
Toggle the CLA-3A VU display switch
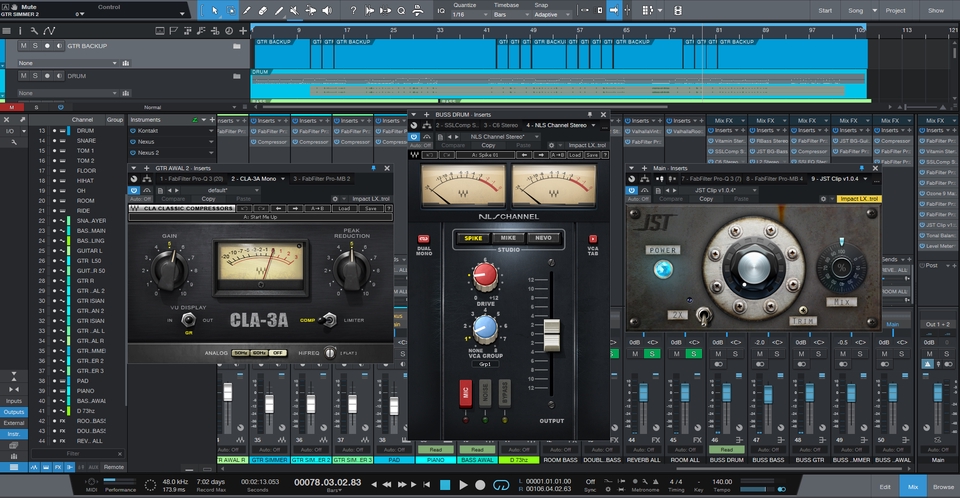point(189,320)
